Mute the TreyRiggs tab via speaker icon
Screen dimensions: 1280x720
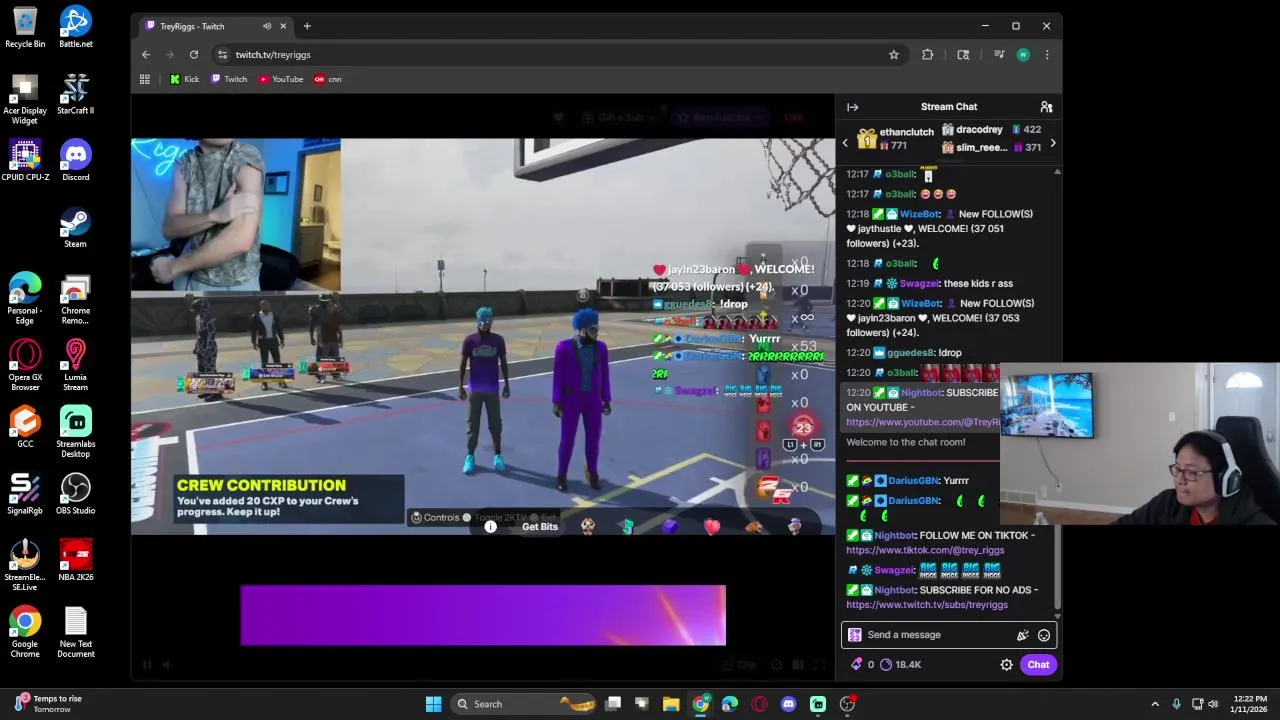click(267, 26)
